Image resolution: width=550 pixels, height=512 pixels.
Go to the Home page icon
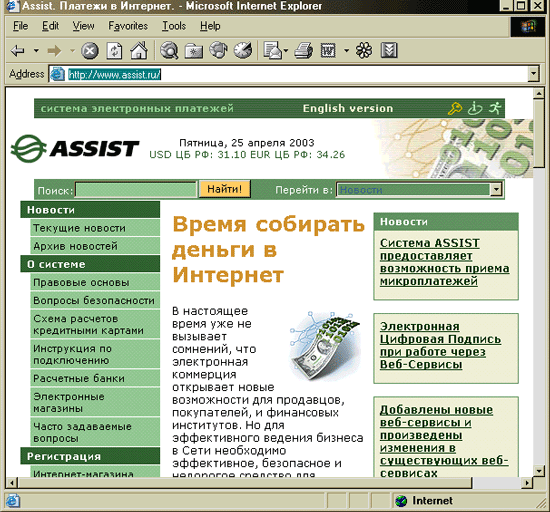coord(139,50)
